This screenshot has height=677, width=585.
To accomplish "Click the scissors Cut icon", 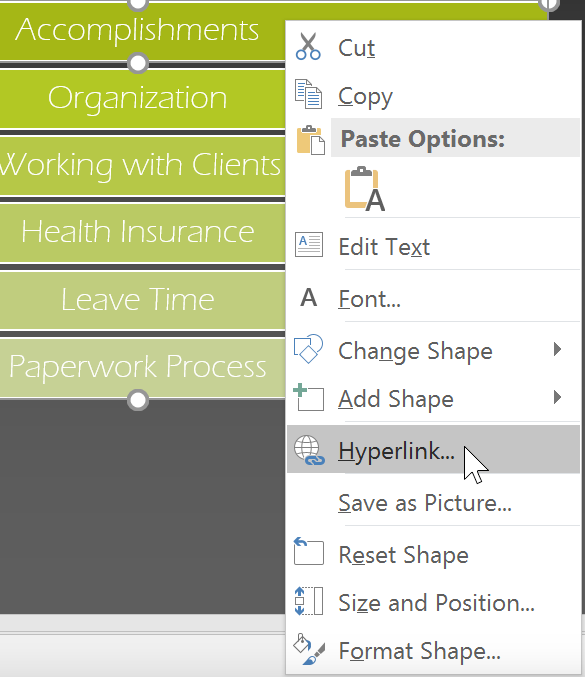I will click(x=308, y=46).
